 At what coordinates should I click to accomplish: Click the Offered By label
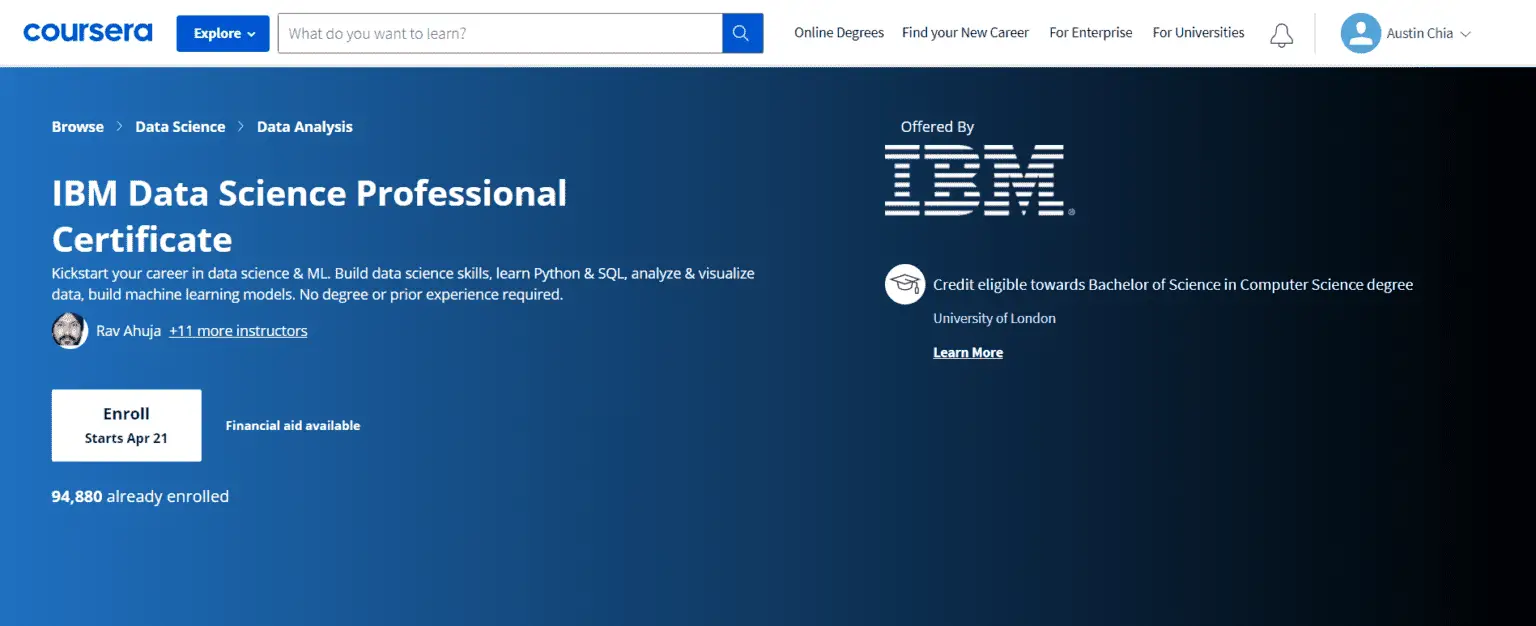tap(937, 127)
